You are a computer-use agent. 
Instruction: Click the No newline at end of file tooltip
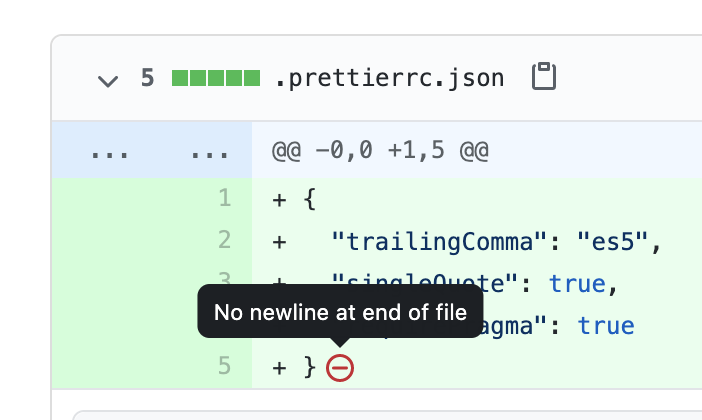[340, 312]
